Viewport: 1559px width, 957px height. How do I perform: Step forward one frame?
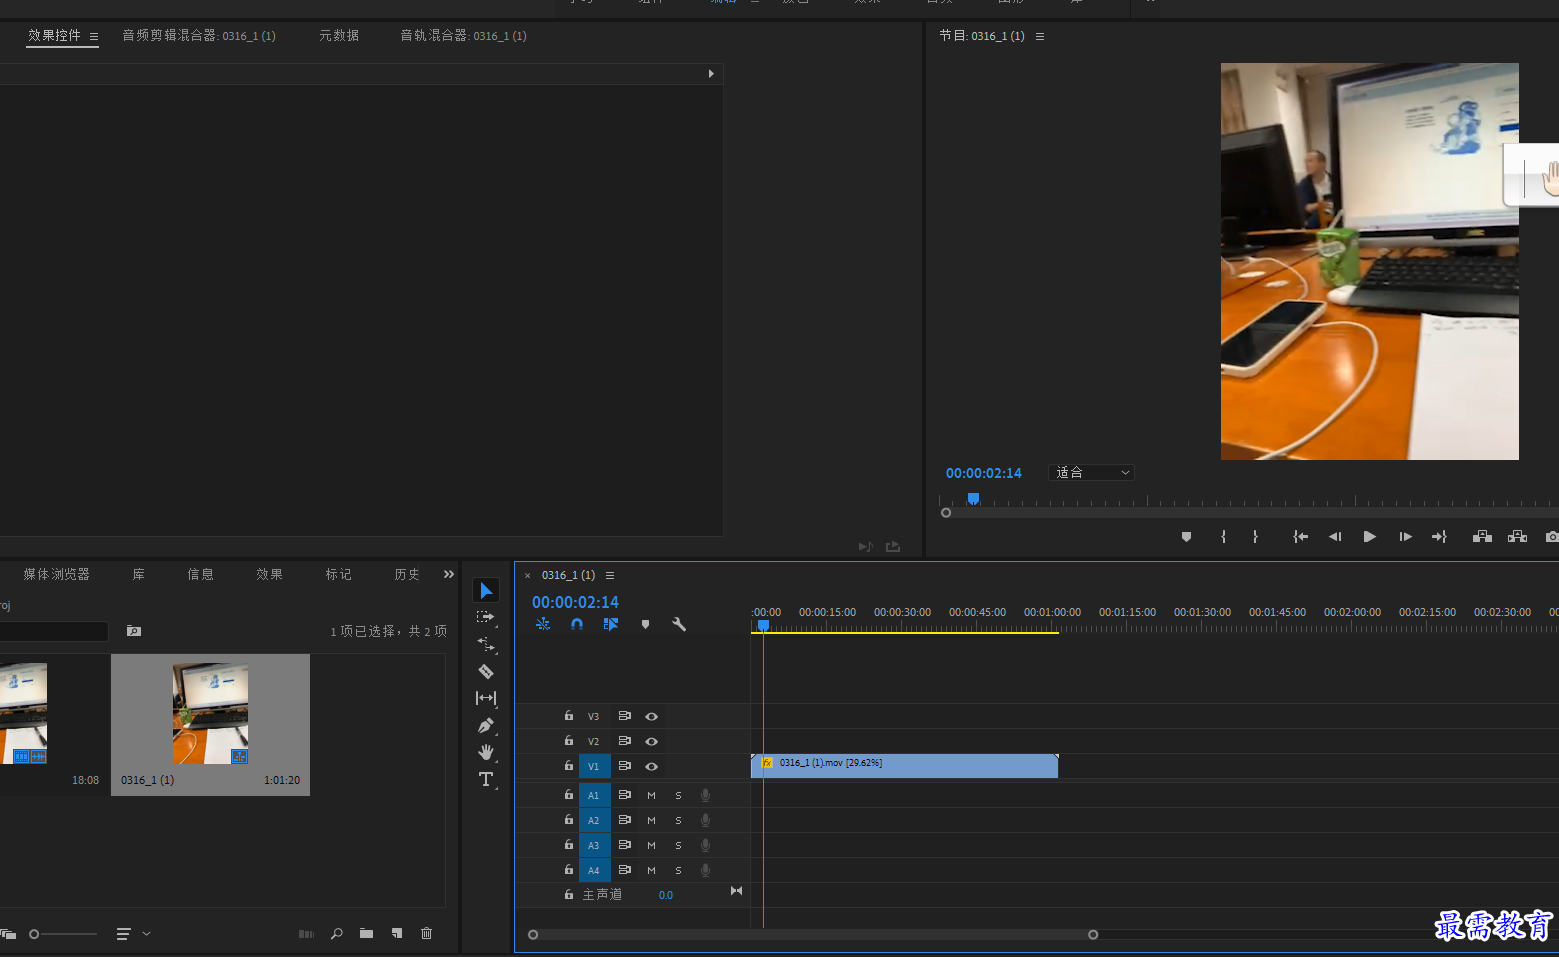pos(1405,537)
